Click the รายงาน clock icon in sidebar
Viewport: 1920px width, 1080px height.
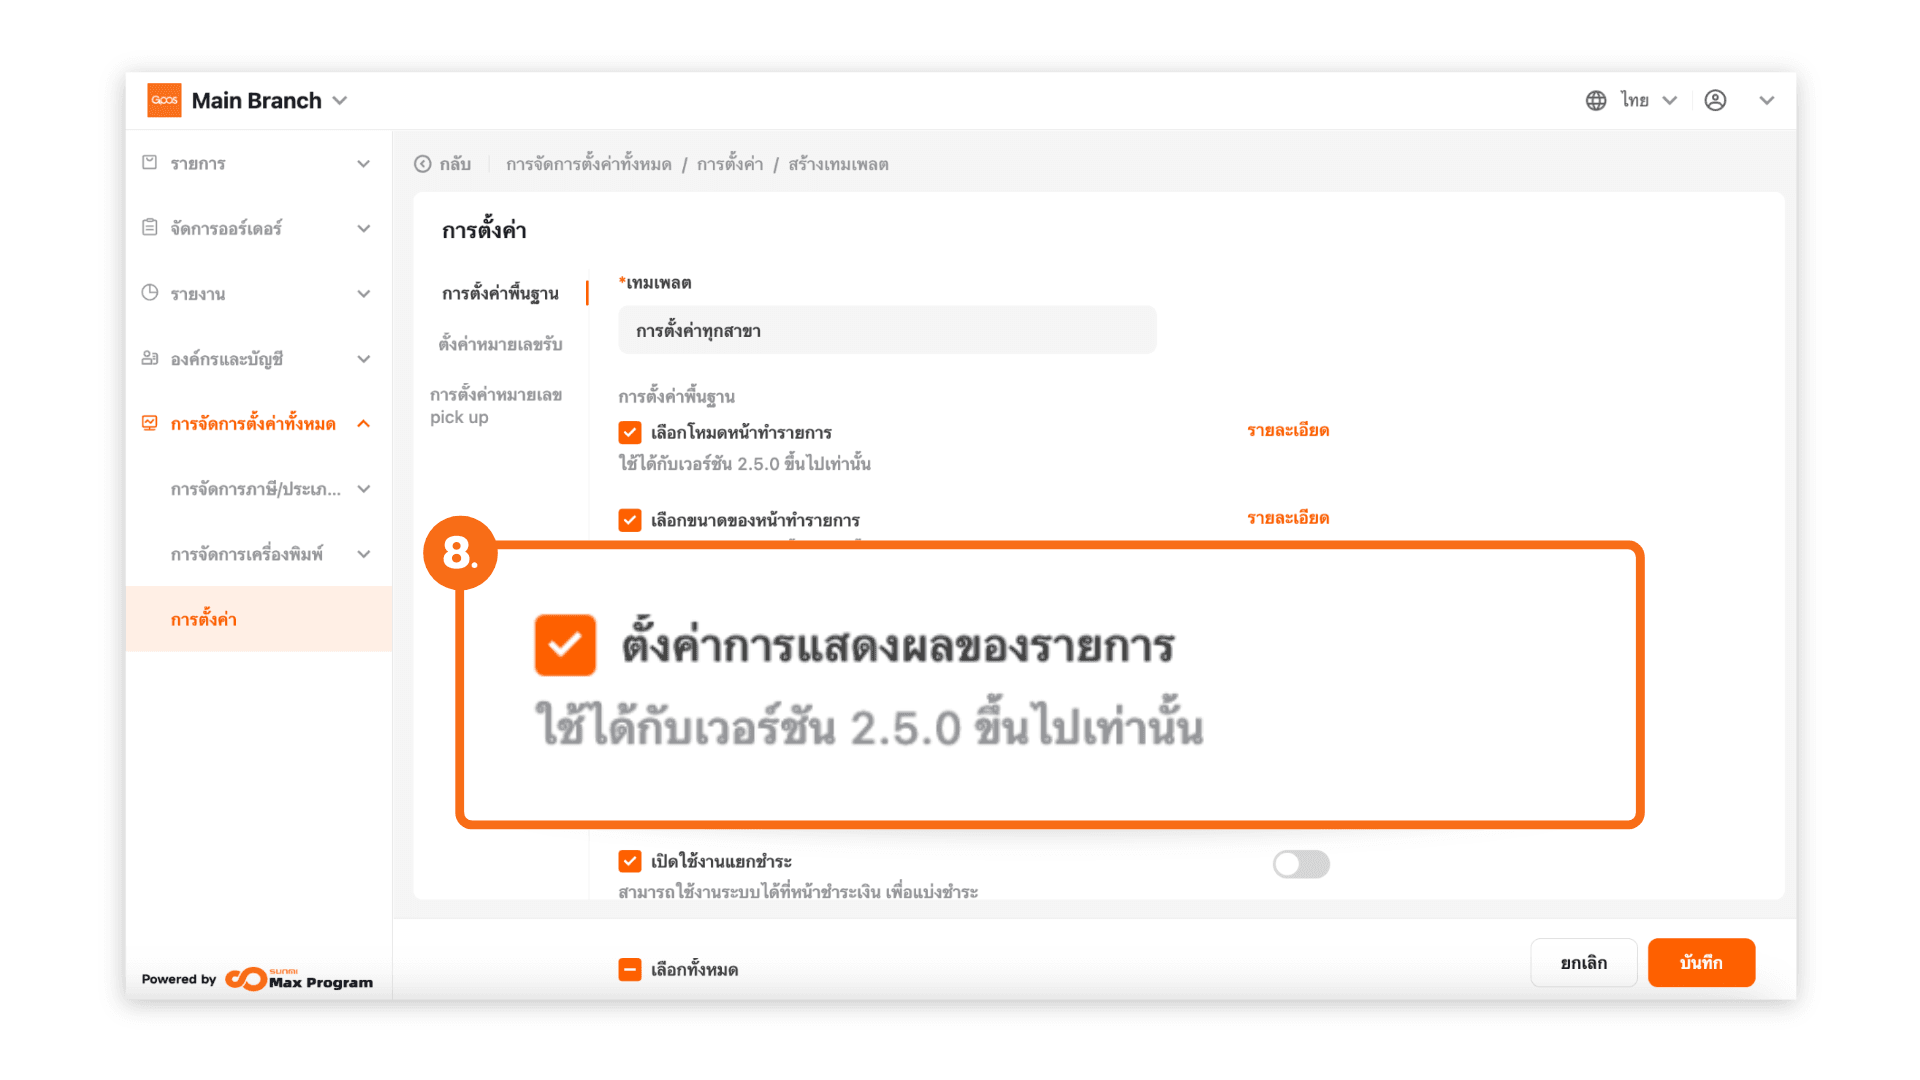[150, 293]
